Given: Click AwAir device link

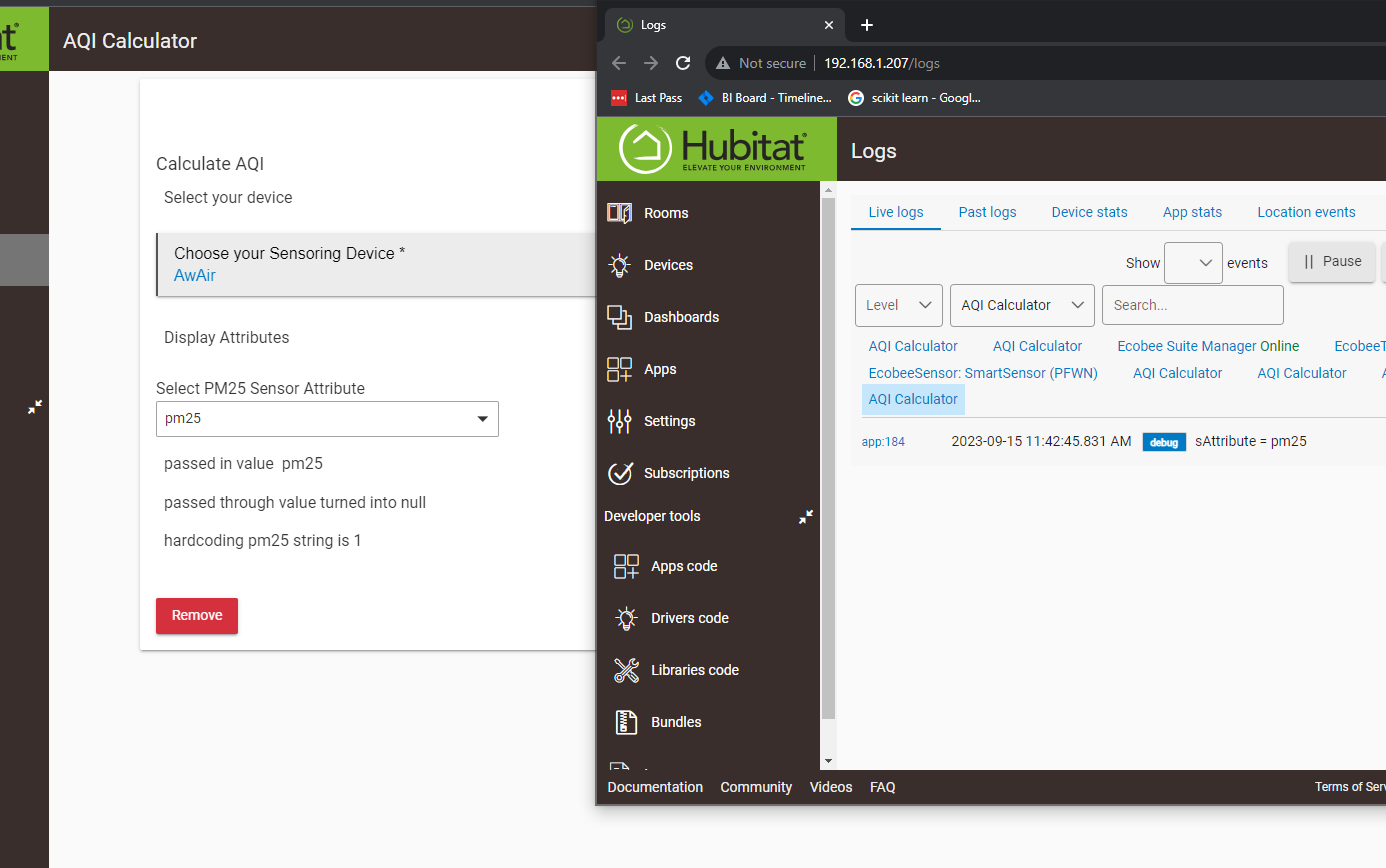Looking at the screenshot, I should click(195, 275).
